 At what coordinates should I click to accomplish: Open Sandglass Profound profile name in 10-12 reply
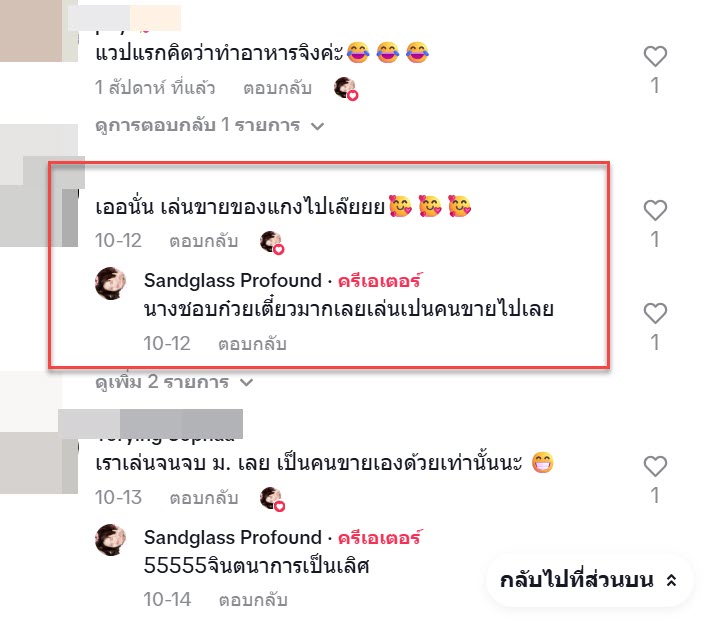point(233,280)
